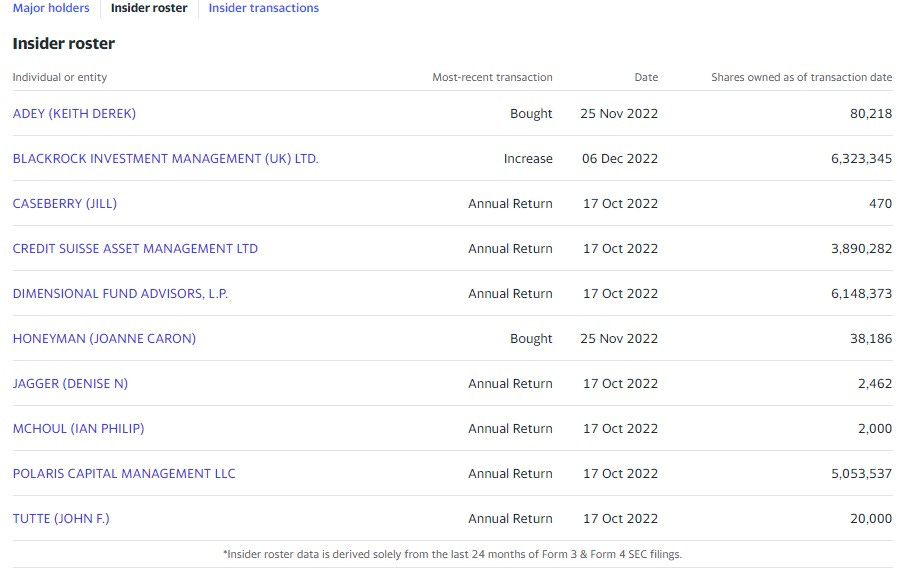Open Credit Suisse Asset Management Ltd link
924x573 pixels.
tap(135, 248)
